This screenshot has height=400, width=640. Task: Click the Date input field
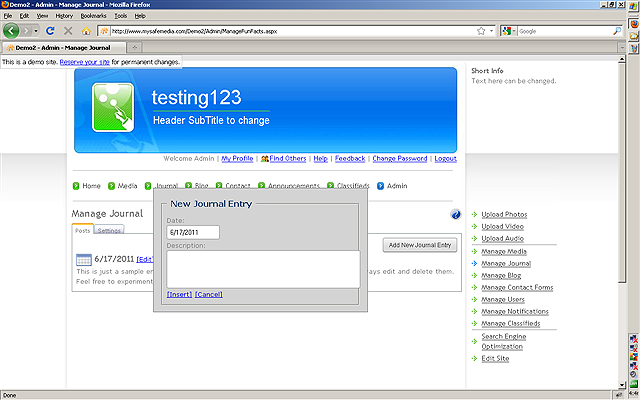point(192,232)
